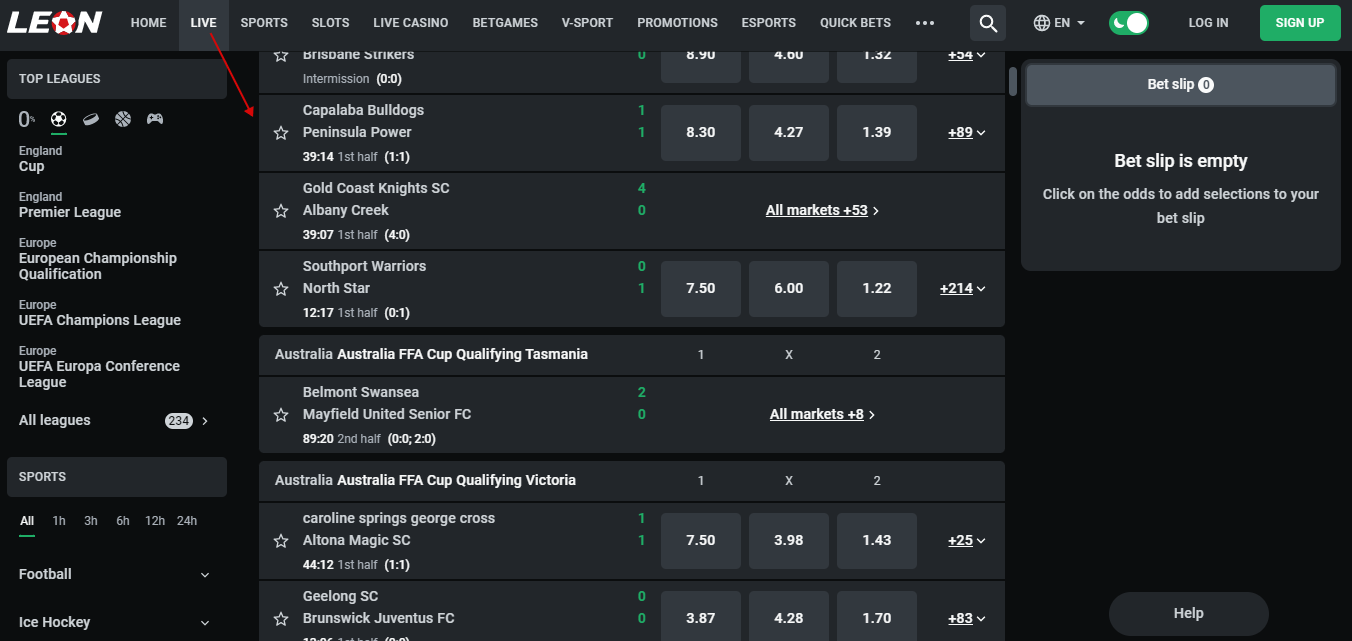
Task: Click the page vertical scrollbar thumb
Action: pyautogui.click(x=1013, y=81)
